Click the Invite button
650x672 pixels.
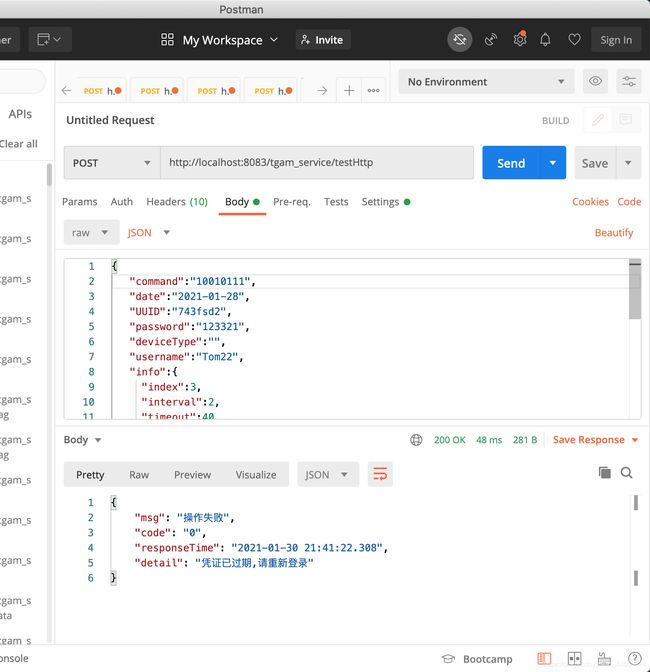(x=323, y=40)
